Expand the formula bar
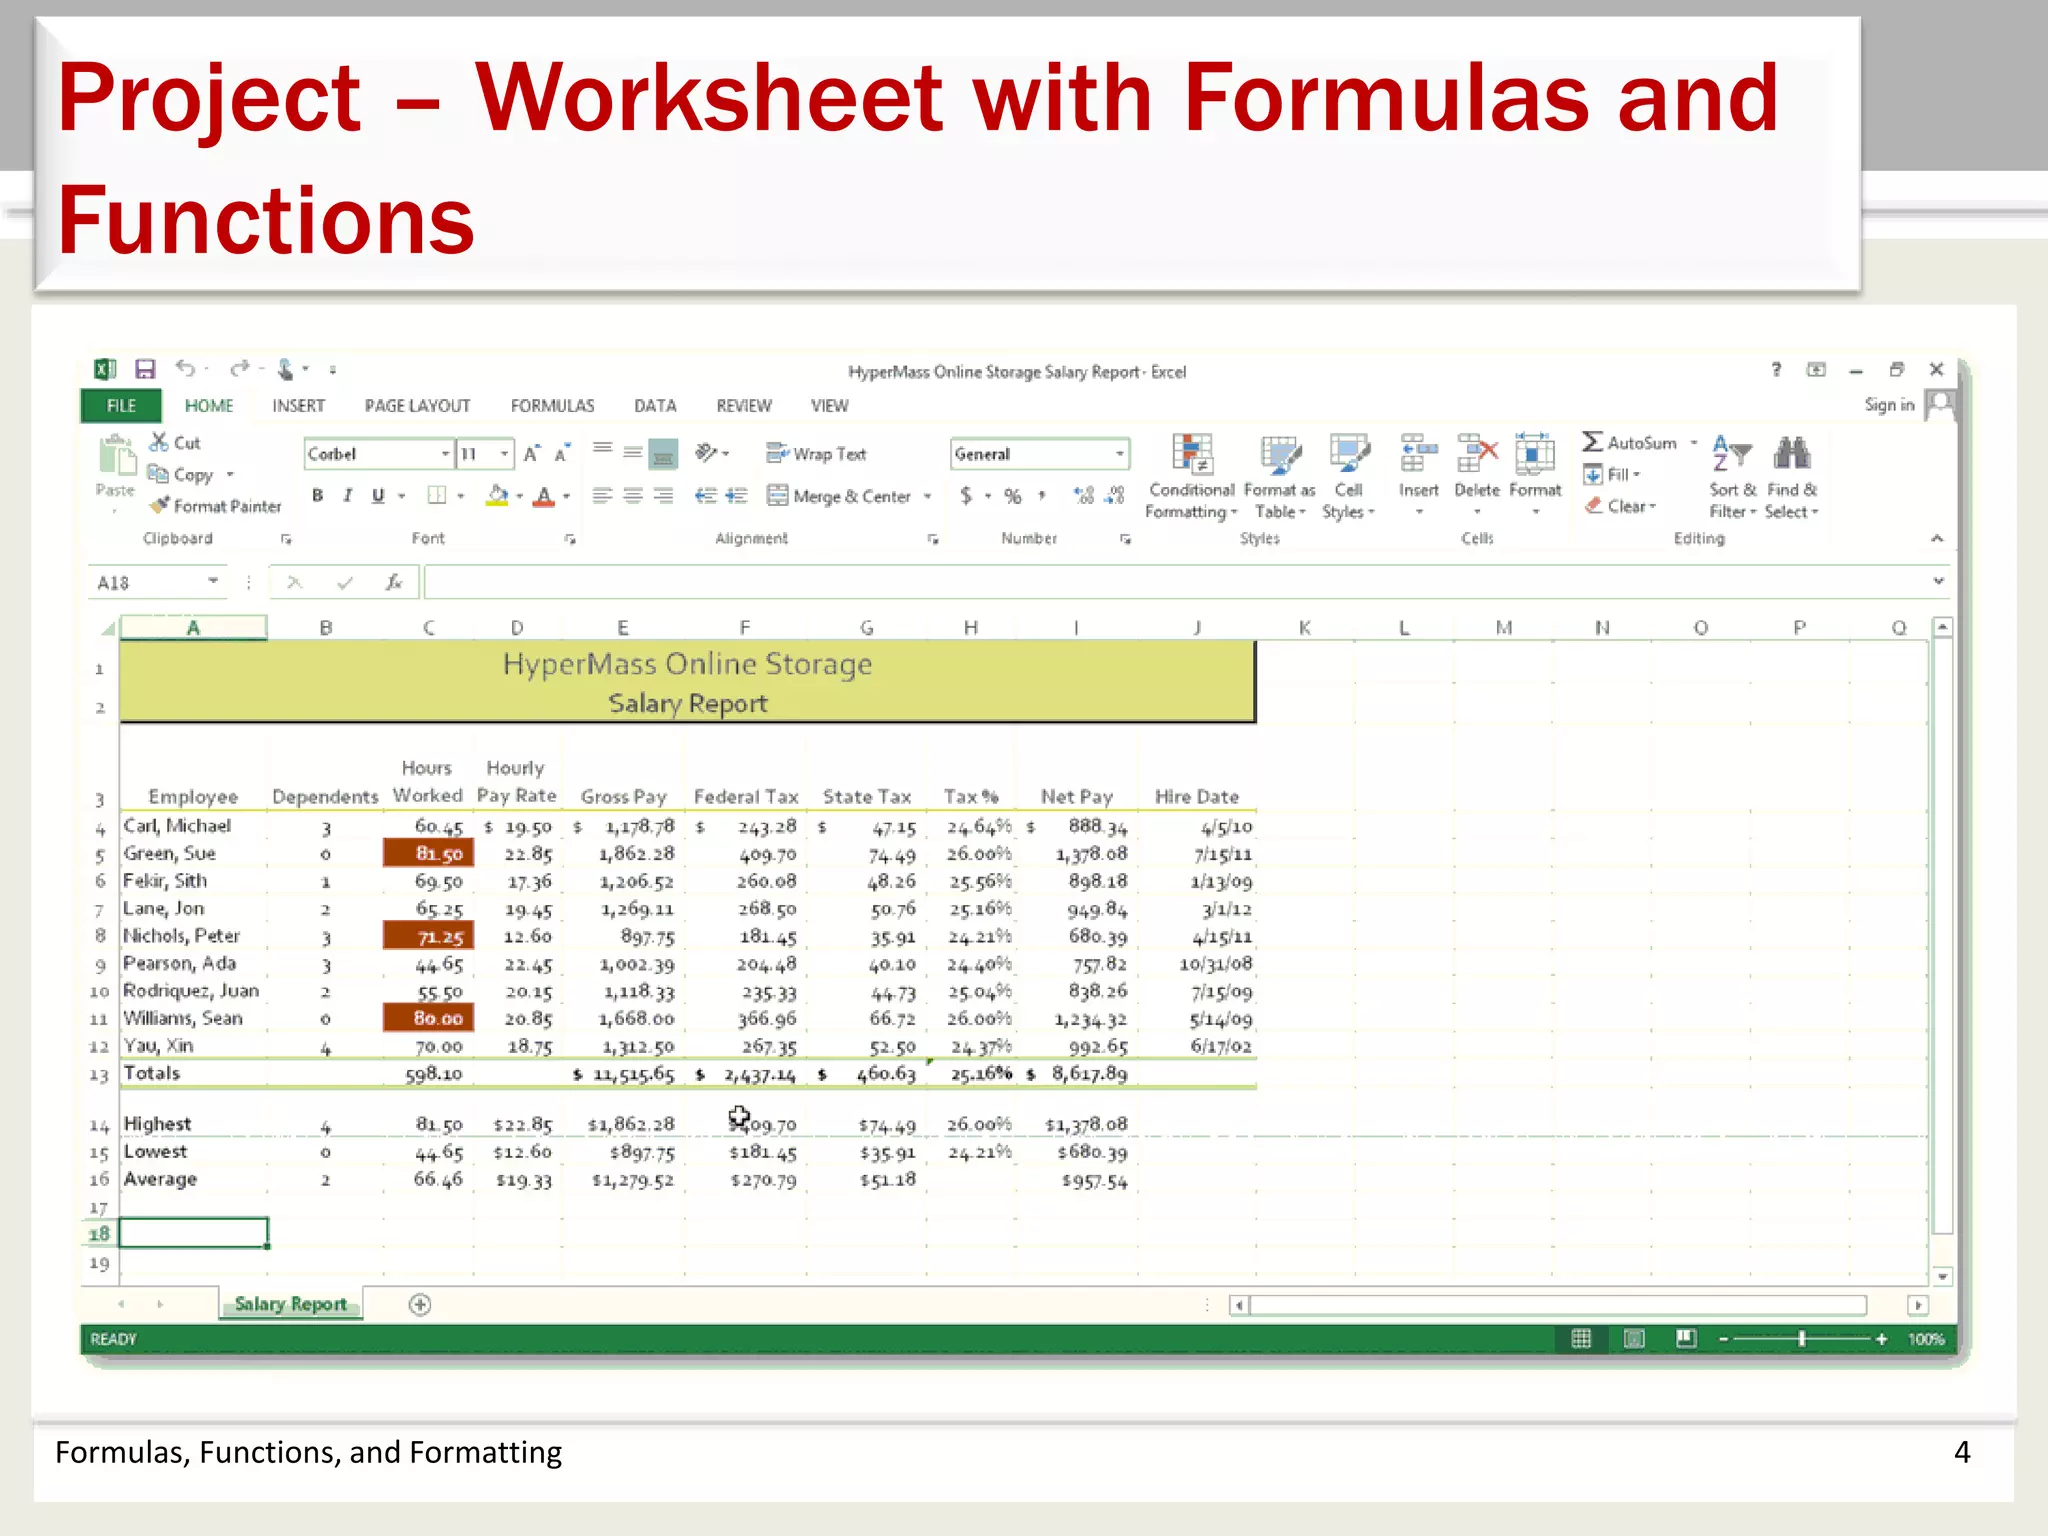Image resolution: width=2048 pixels, height=1536 pixels. coord(1938,581)
